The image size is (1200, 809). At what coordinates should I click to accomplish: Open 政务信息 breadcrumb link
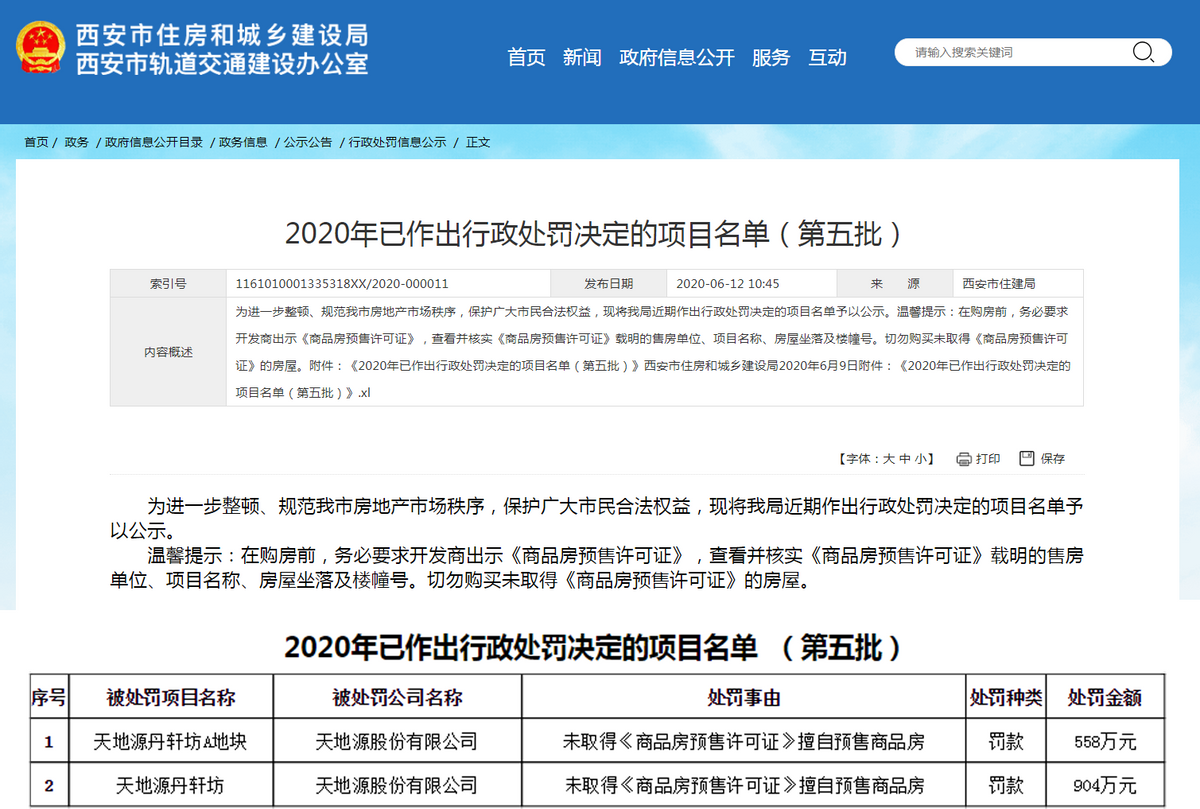[x=243, y=142]
